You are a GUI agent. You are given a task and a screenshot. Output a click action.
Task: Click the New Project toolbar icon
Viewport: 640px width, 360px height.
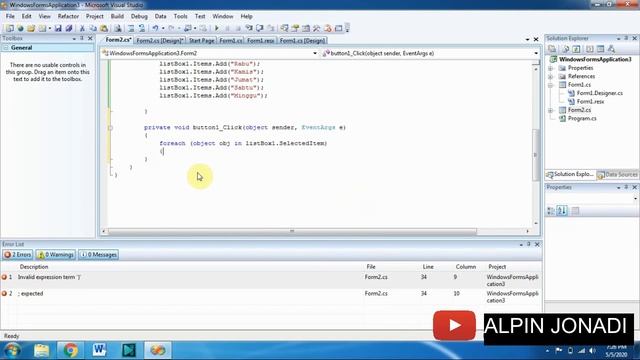click(9, 28)
